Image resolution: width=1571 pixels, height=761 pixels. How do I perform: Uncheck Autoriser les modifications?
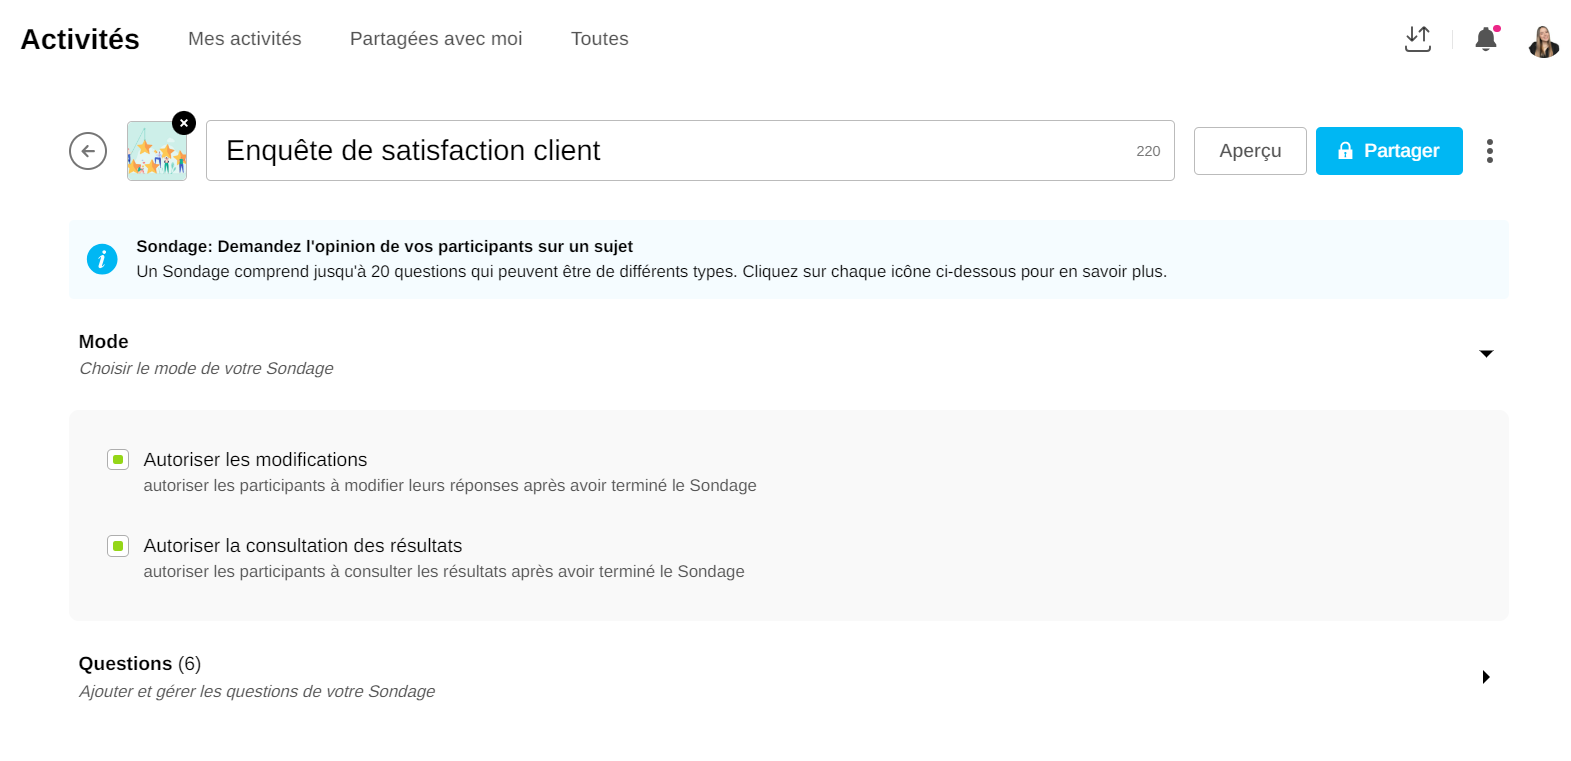[x=118, y=460]
